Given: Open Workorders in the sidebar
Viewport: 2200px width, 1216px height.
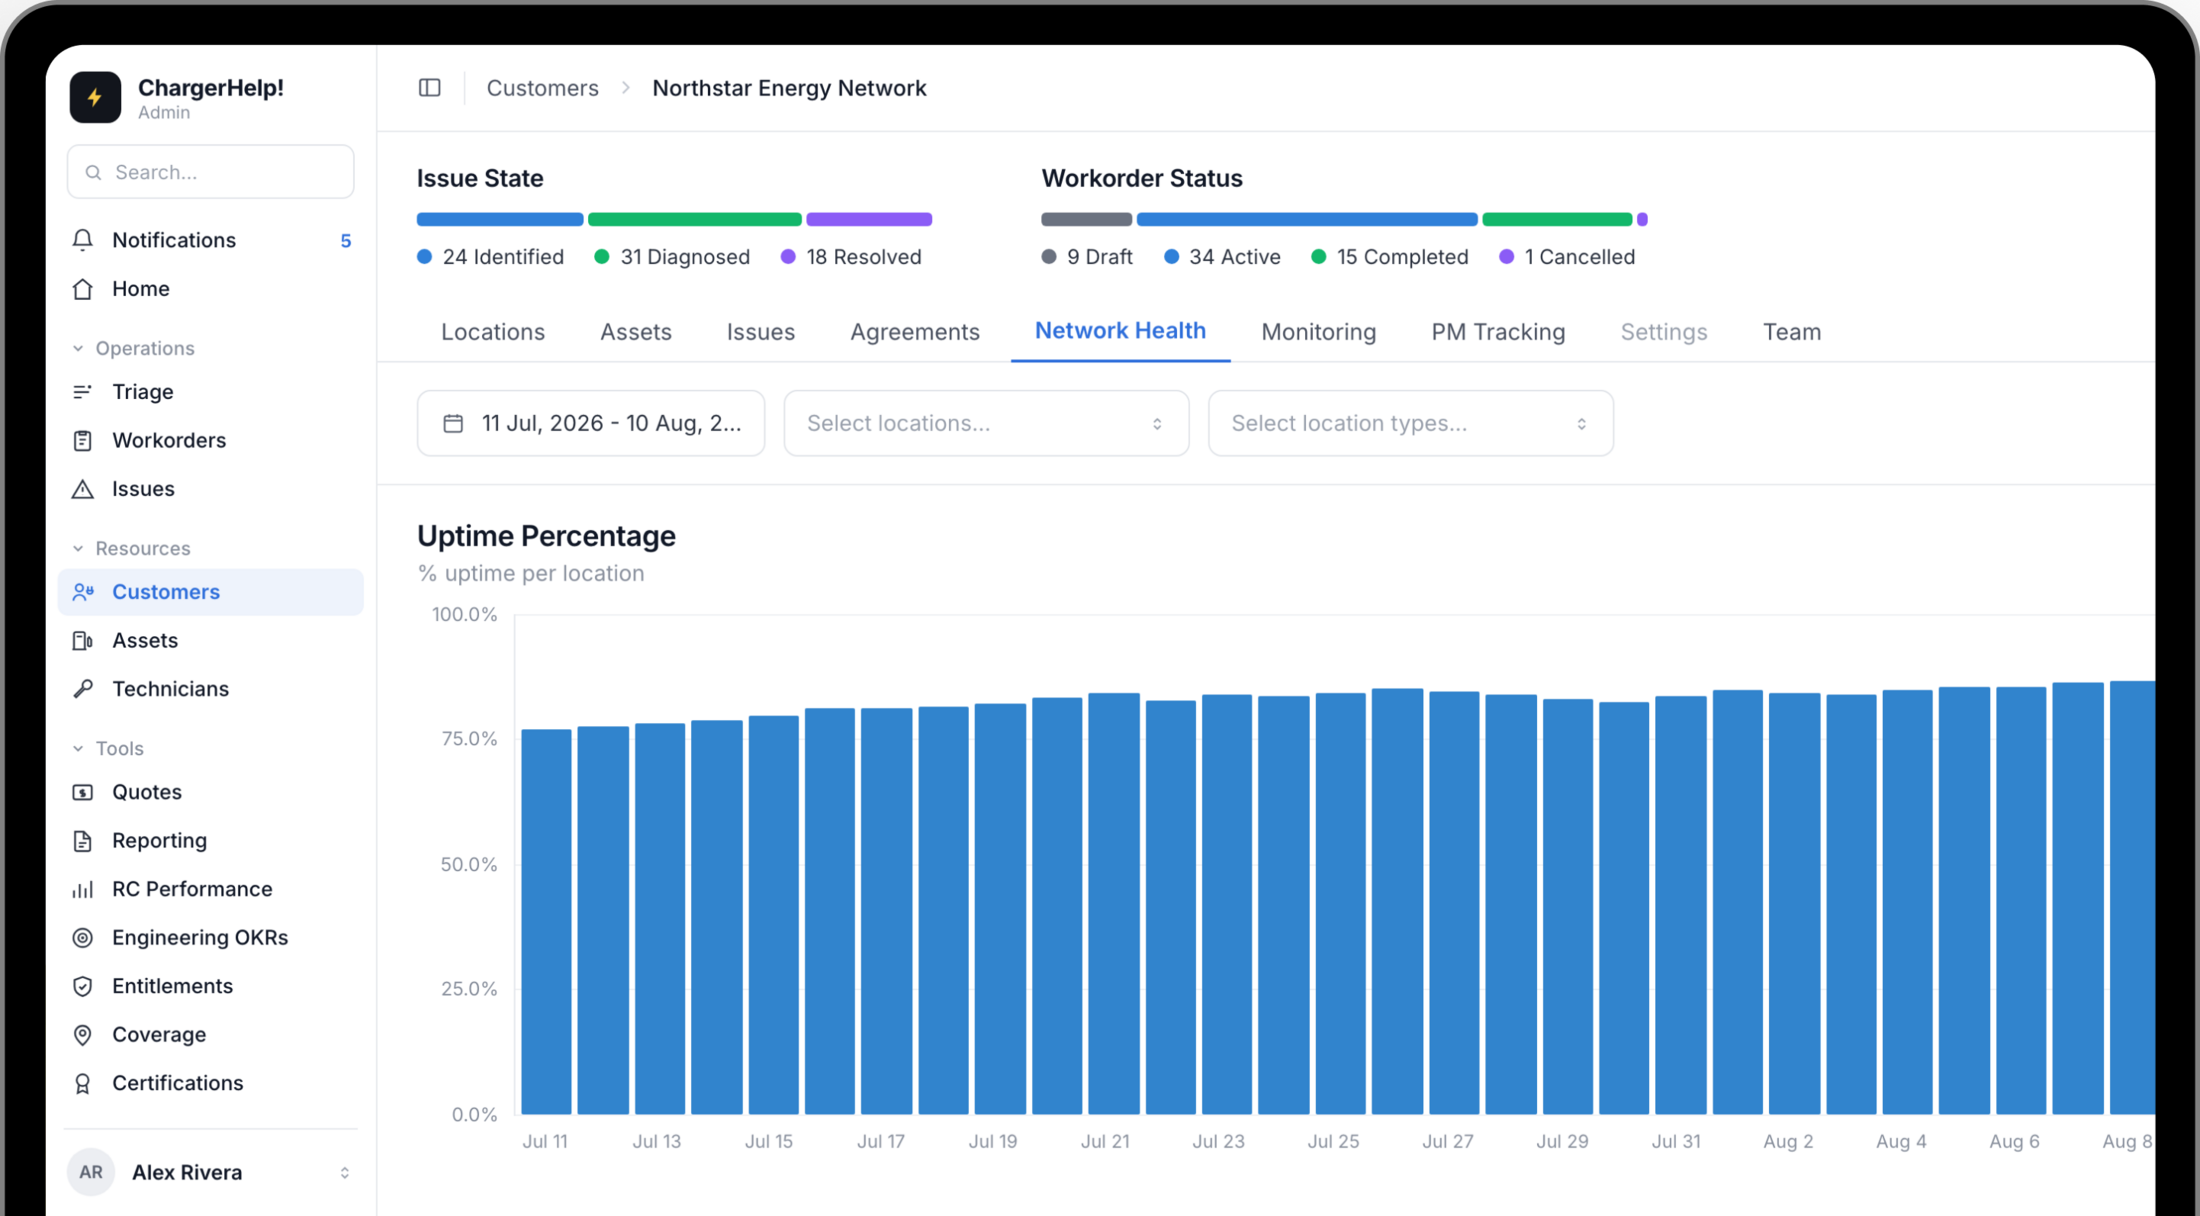Looking at the screenshot, I should coord(210,441).
